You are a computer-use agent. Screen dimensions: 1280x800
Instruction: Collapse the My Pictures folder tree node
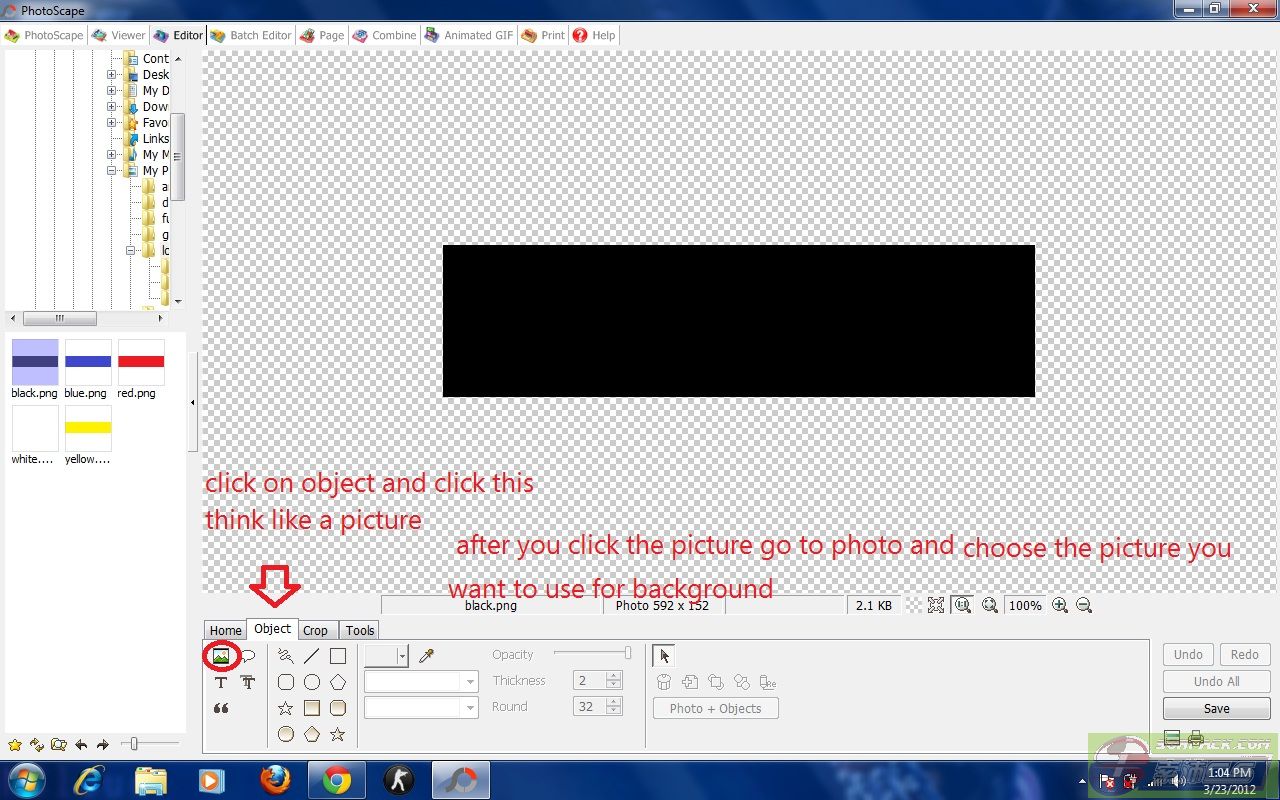click(x=112, y=170)
